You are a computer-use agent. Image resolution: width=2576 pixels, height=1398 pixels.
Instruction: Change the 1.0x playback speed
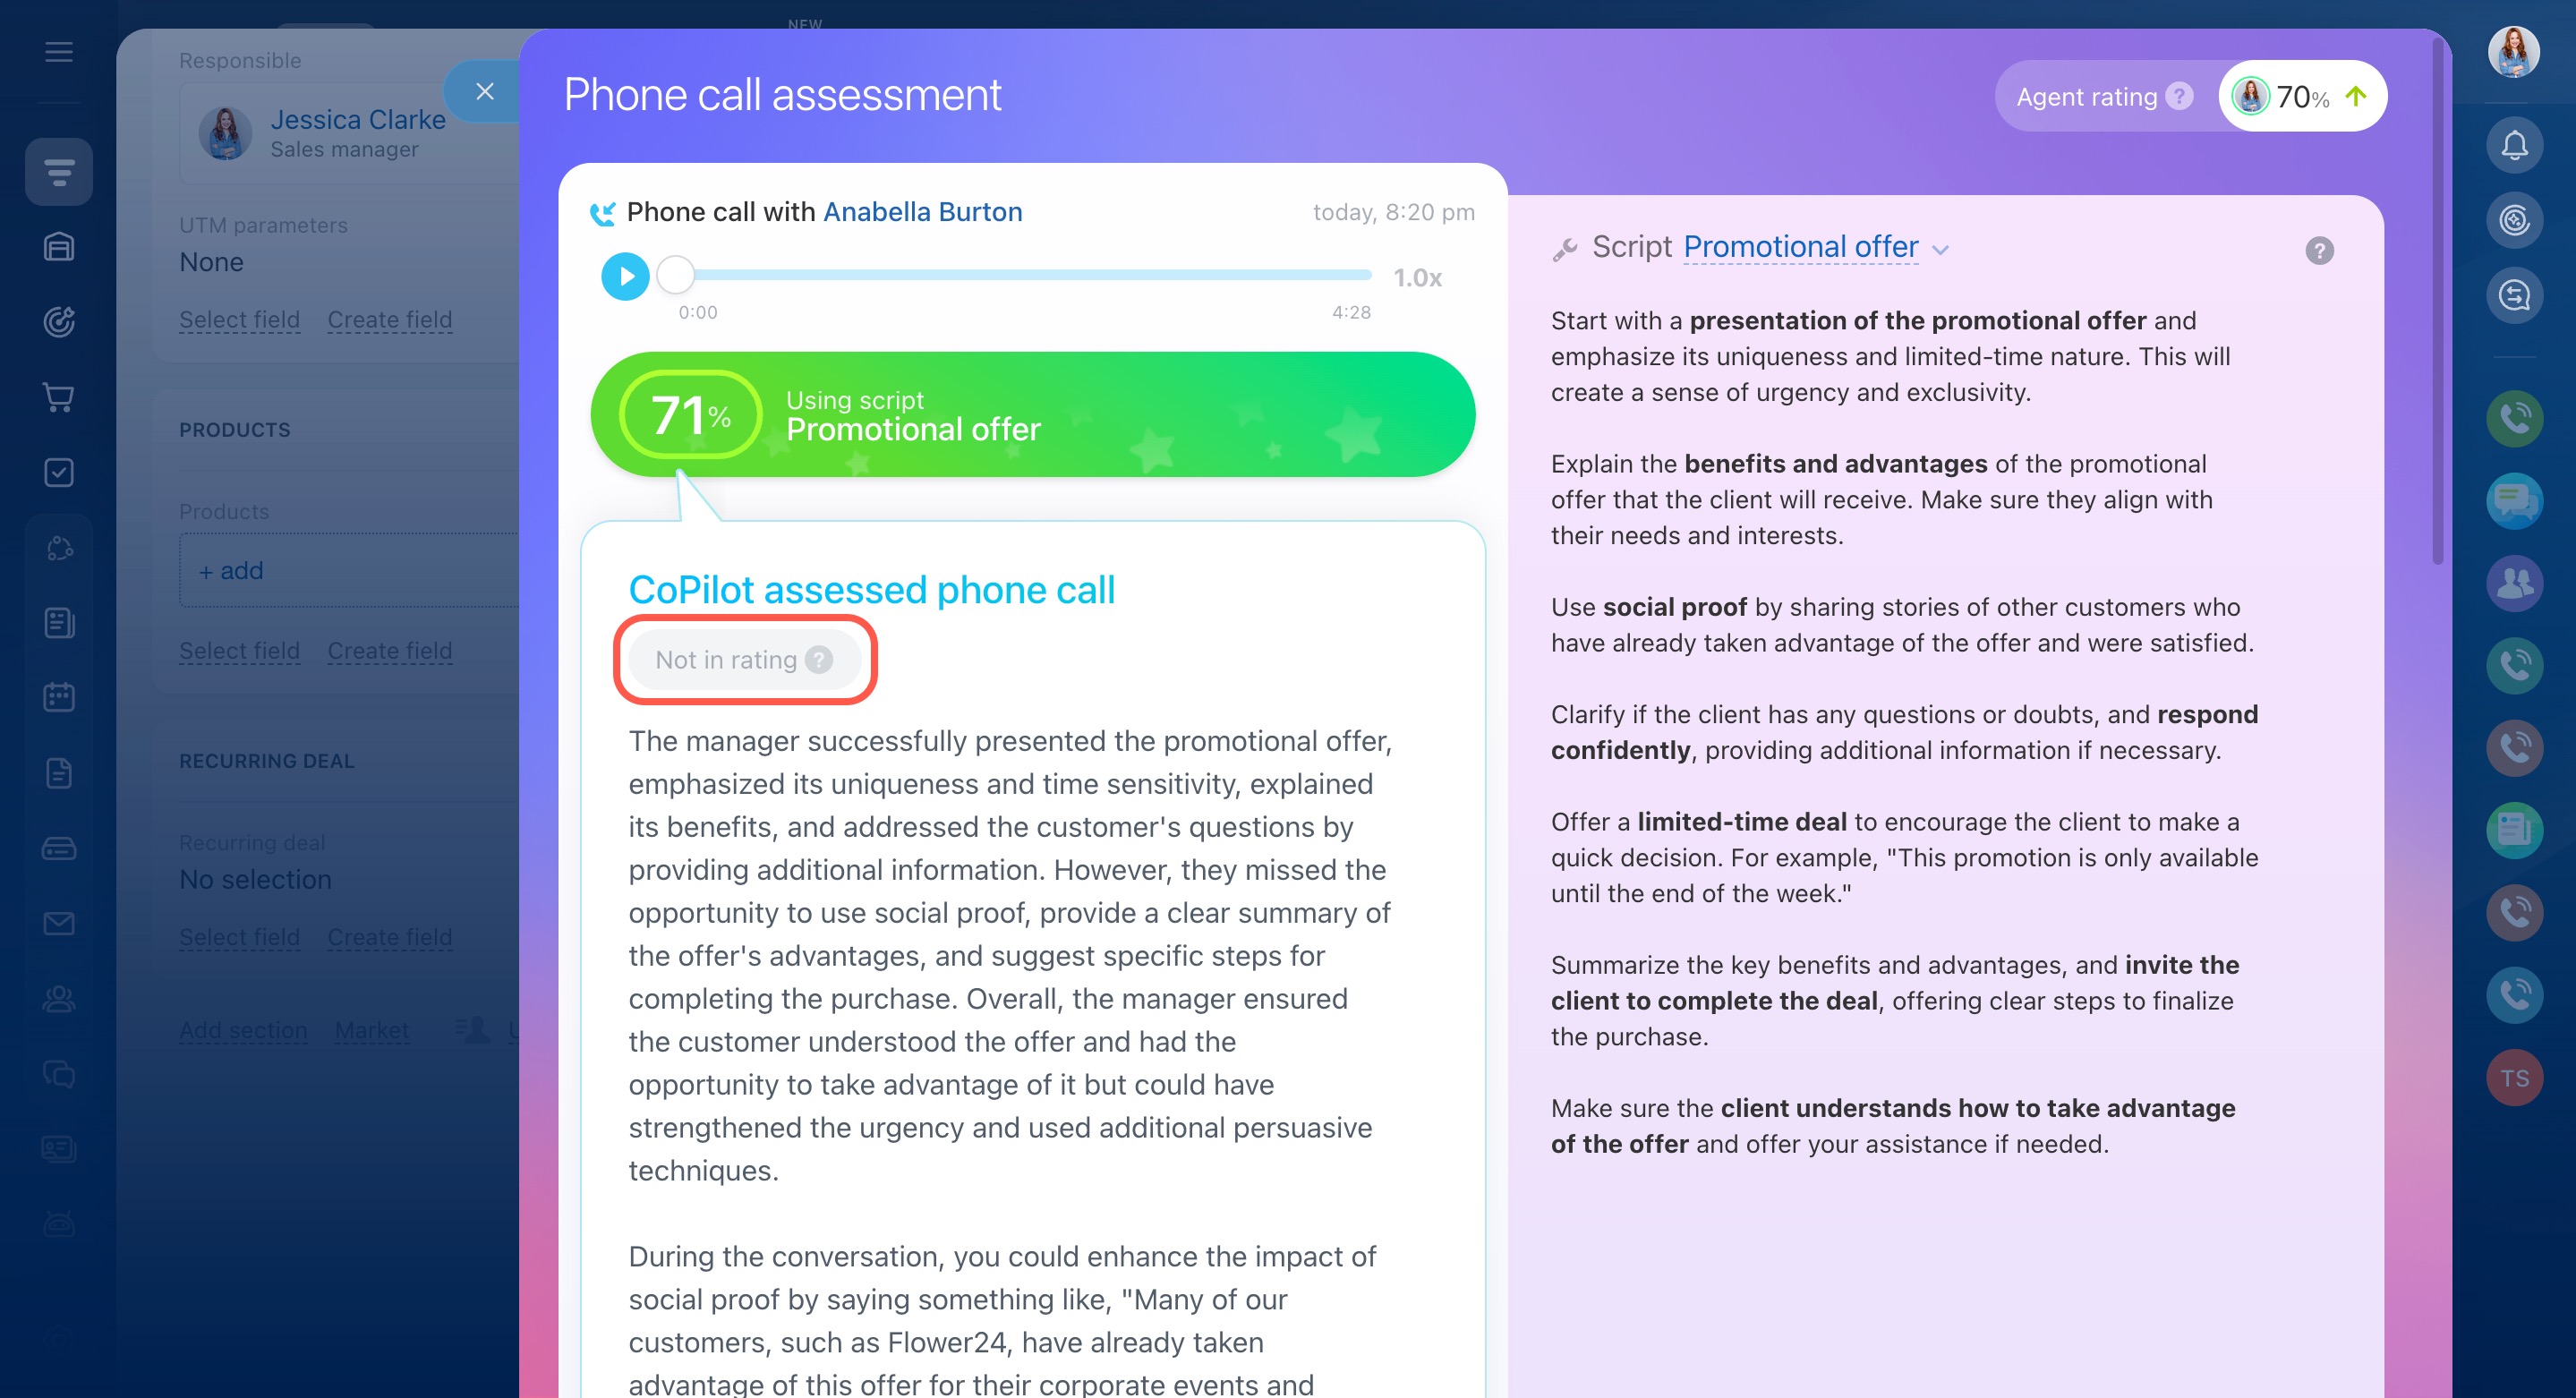coord(1417,278)
